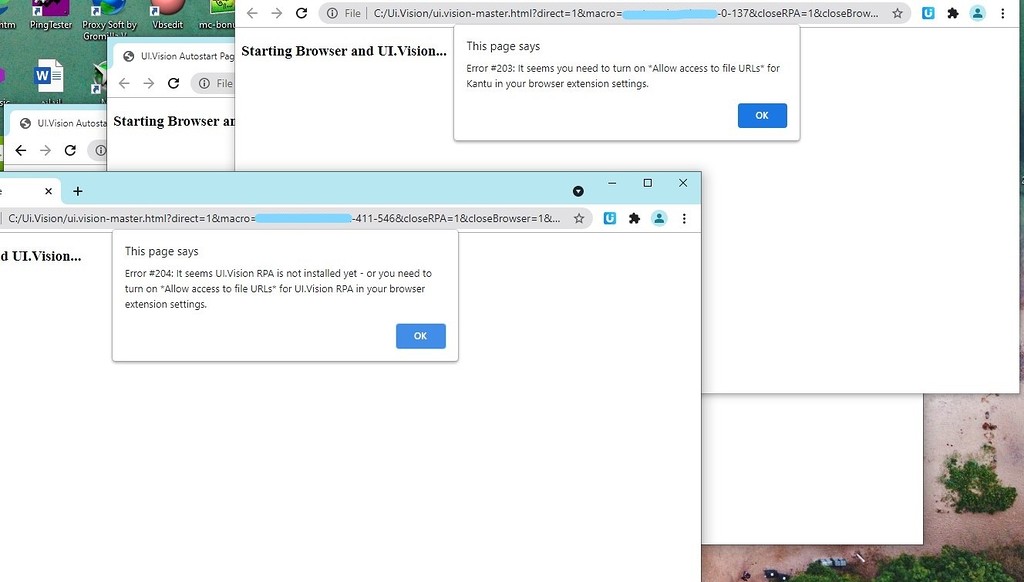Open the Chrome profile avatar icon
This screenshot has height=582, width=1024.
tap(659, 218)
